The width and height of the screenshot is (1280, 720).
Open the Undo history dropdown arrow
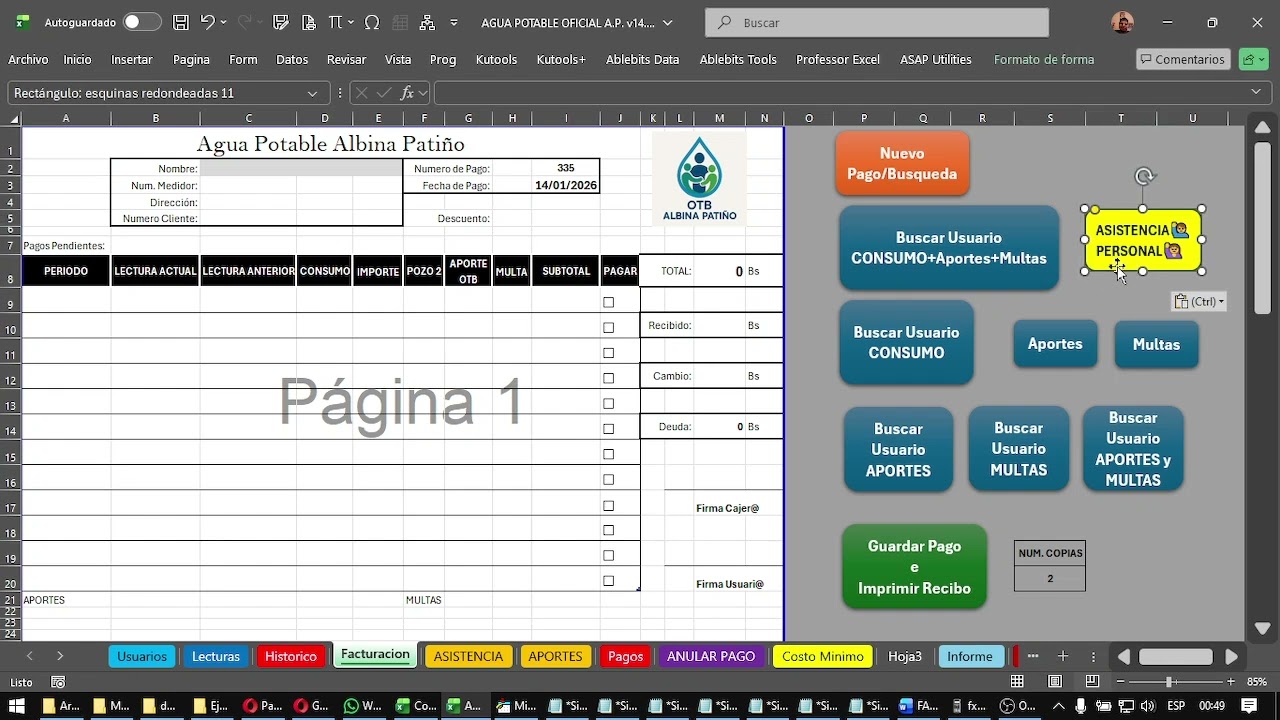coord(223,22)
